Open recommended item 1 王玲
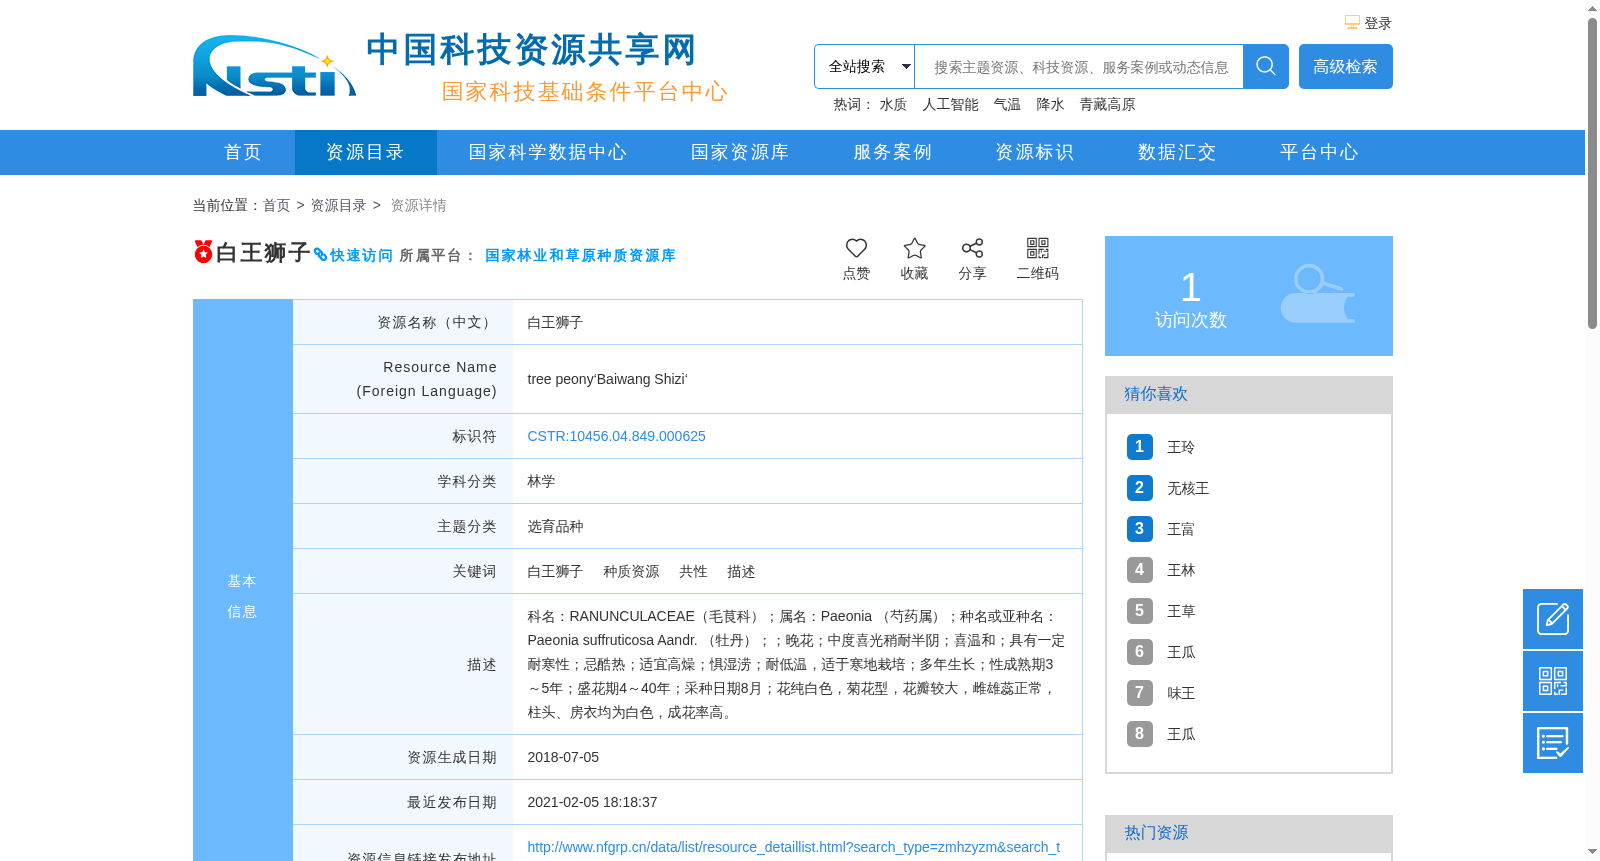Viewport: 1600px width, 861px height. pos(1181,447)
